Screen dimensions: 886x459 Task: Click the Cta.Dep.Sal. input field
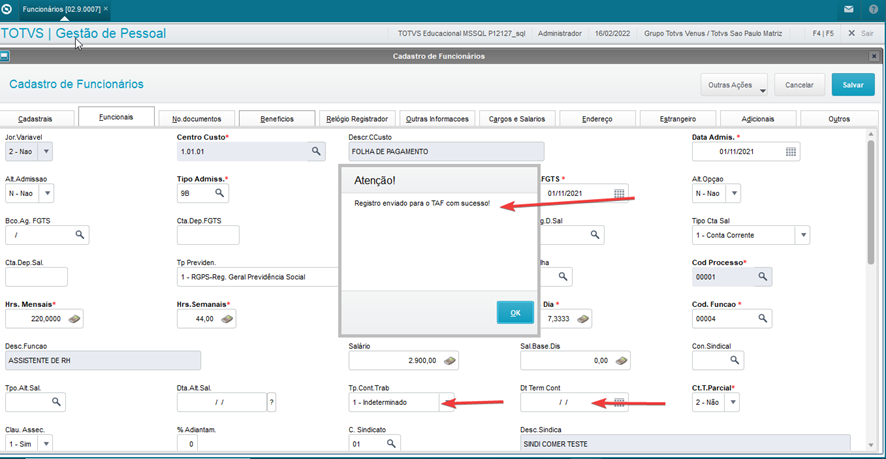36,277
